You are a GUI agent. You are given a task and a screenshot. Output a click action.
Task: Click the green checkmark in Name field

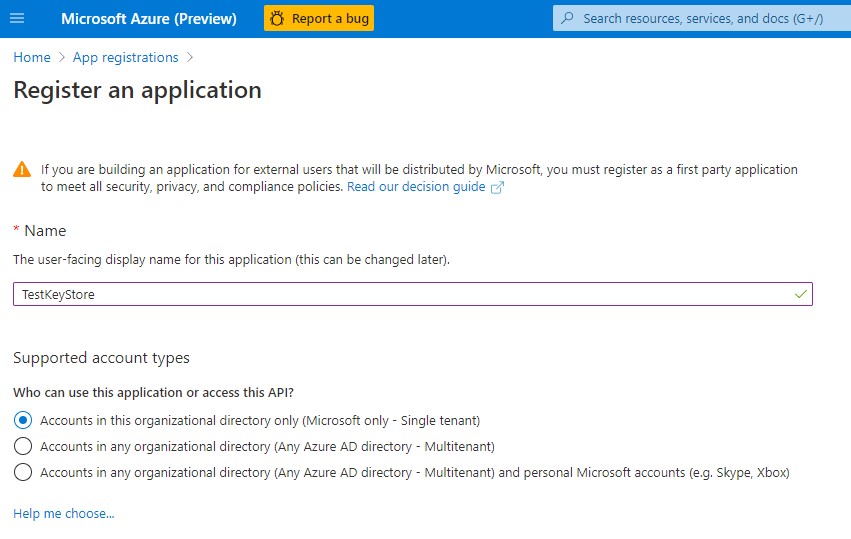tap(801, 294)
